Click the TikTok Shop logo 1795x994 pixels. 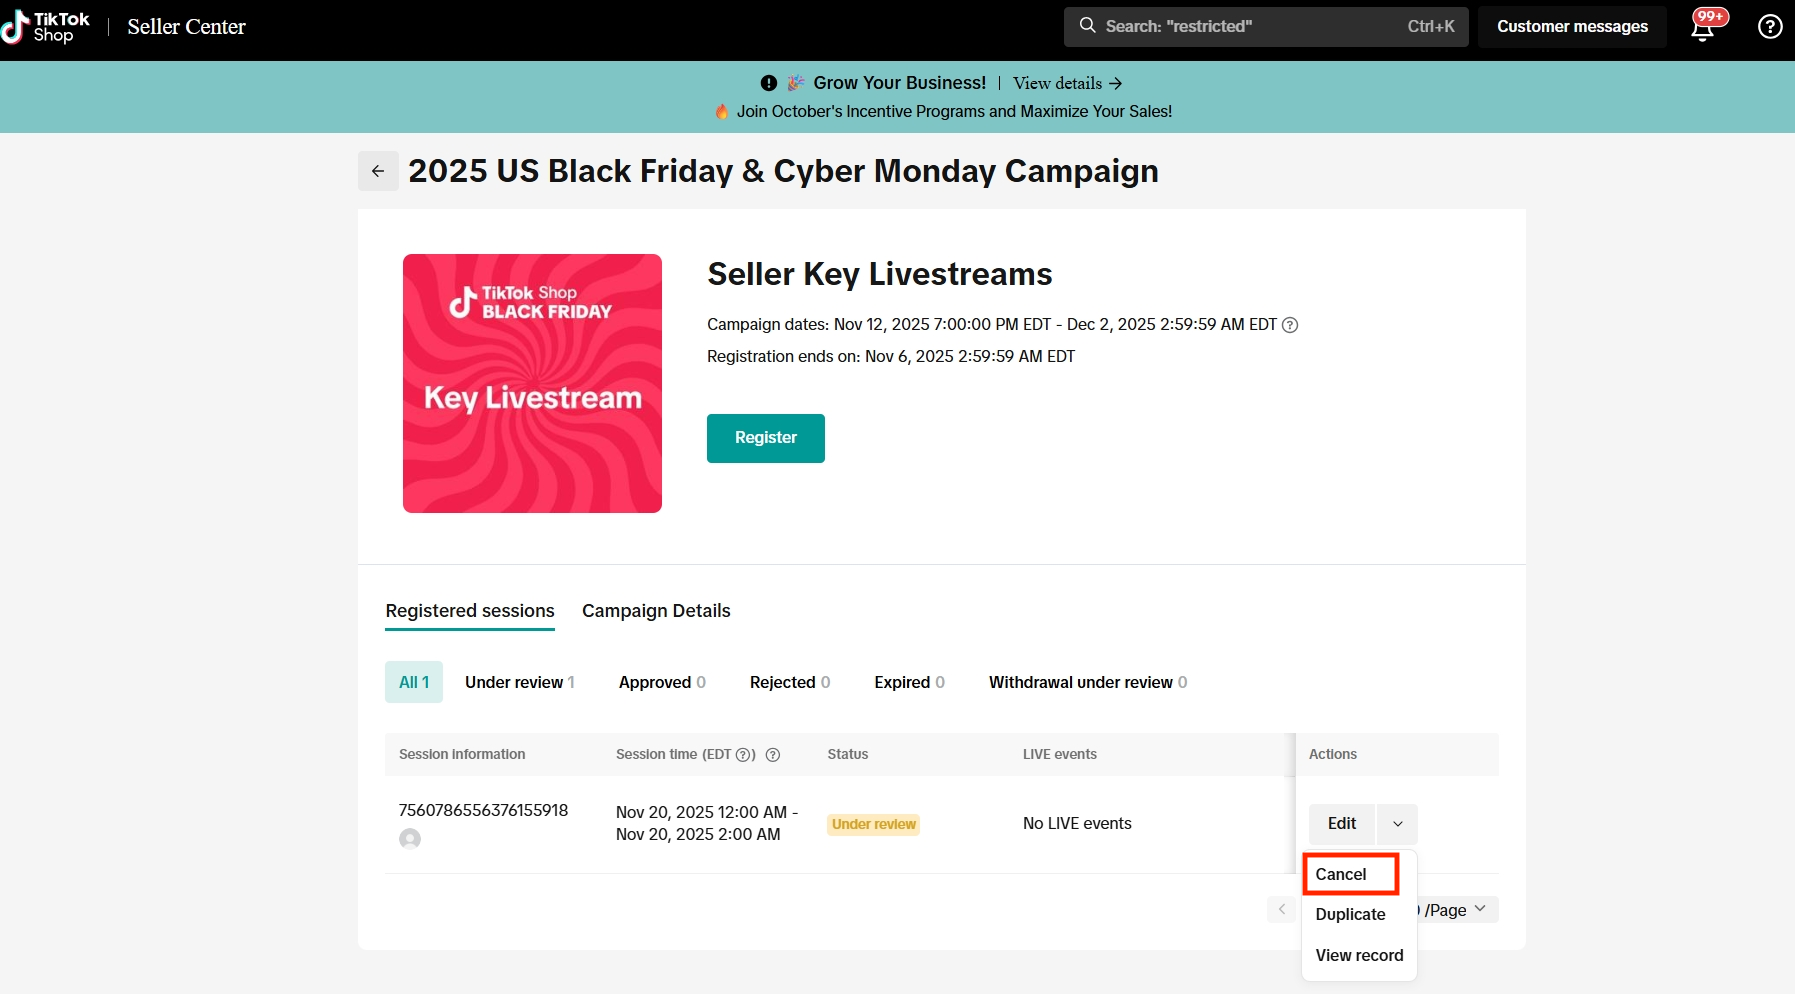[46, 27]
